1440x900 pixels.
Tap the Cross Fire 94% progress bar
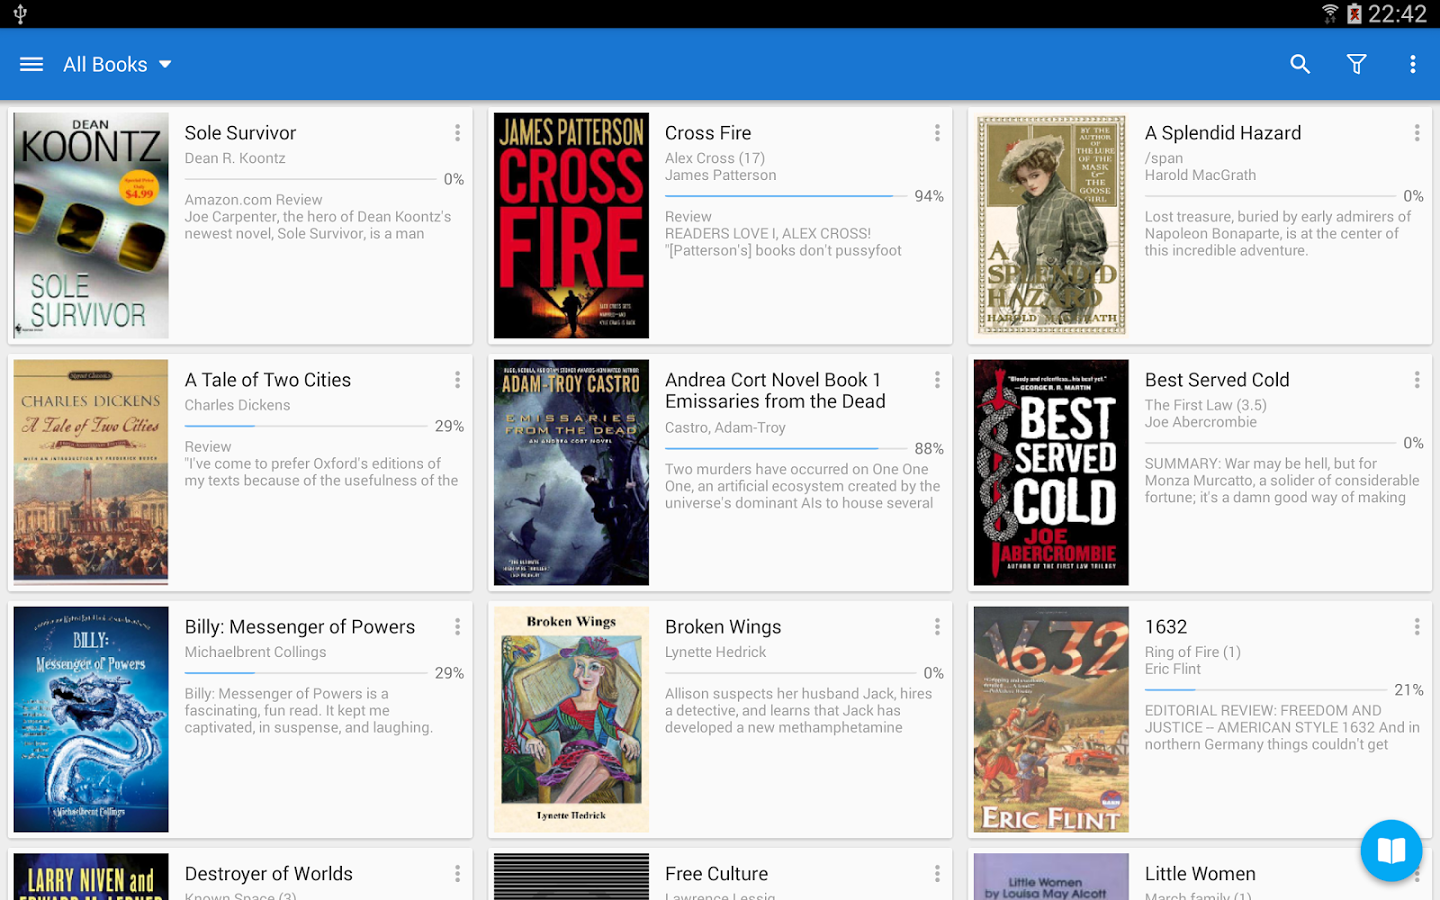(779, 196)
